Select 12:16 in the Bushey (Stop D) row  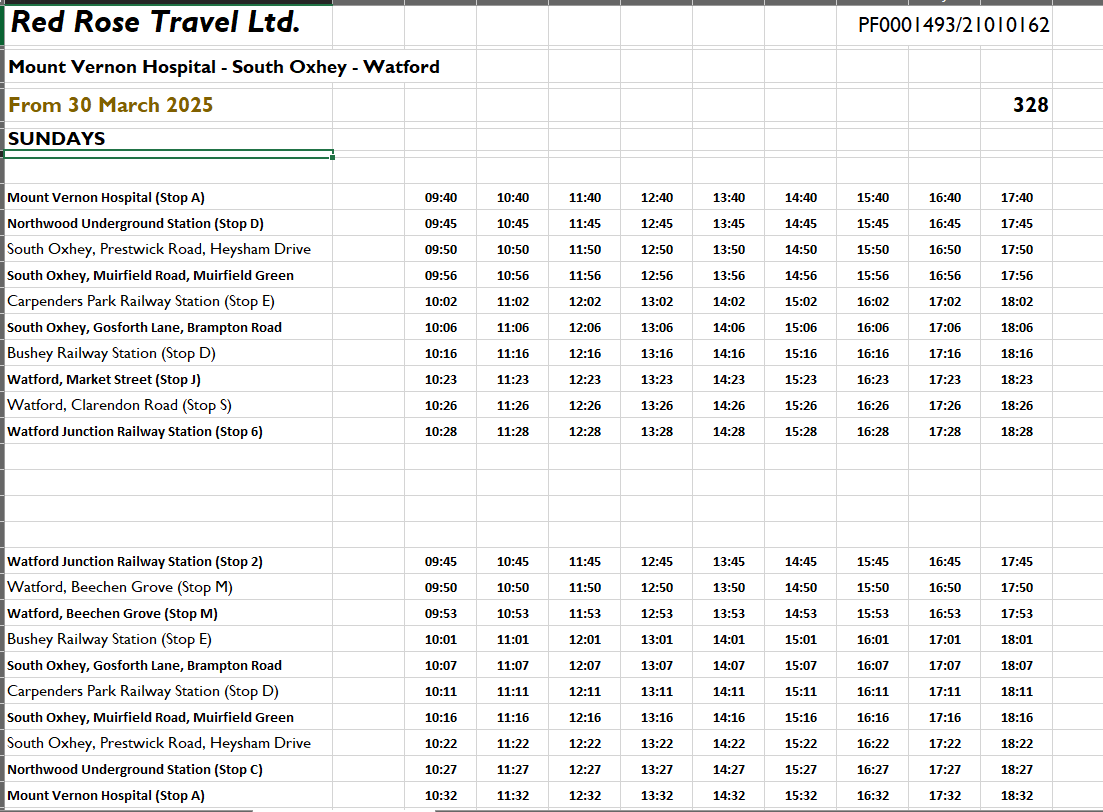click(585, 354)
